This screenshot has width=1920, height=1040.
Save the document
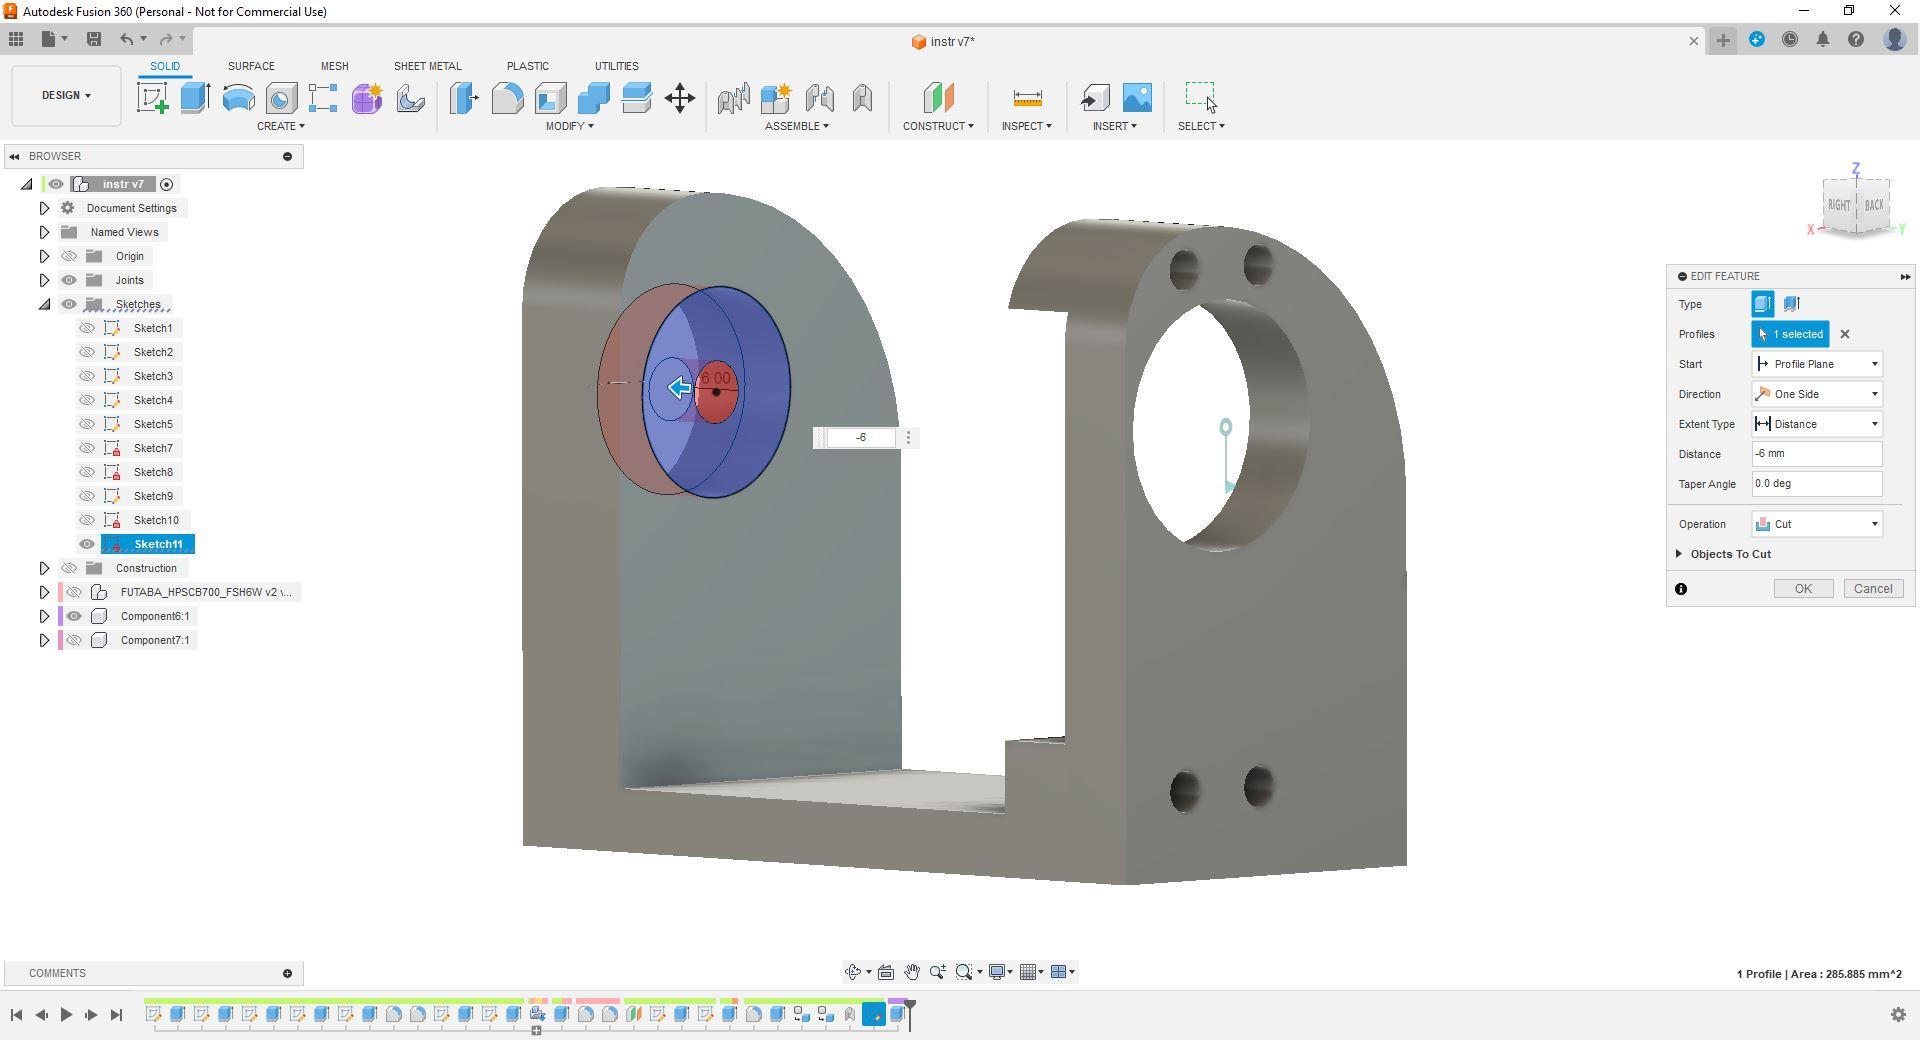pyautogui.click(x=94, y=39)
